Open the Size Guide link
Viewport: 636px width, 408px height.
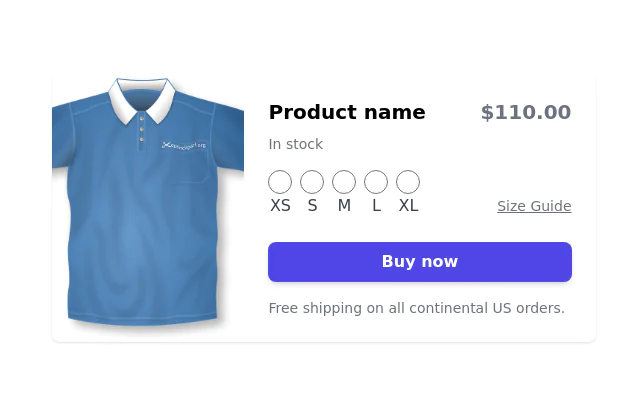click(534, 207)
